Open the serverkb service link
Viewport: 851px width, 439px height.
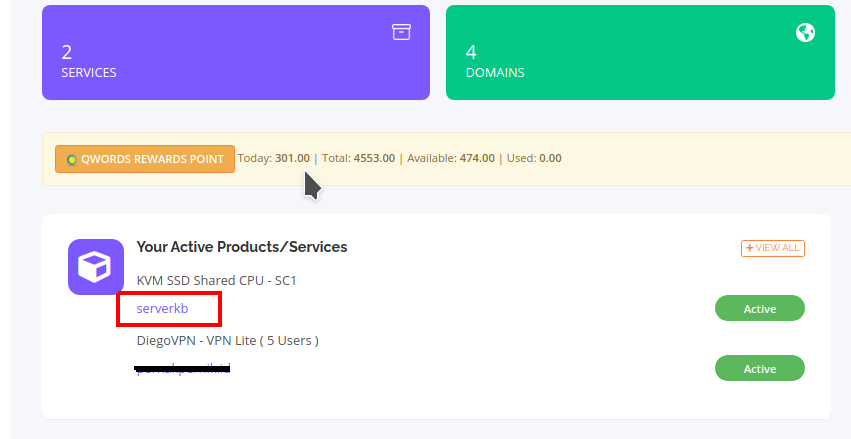162,309
